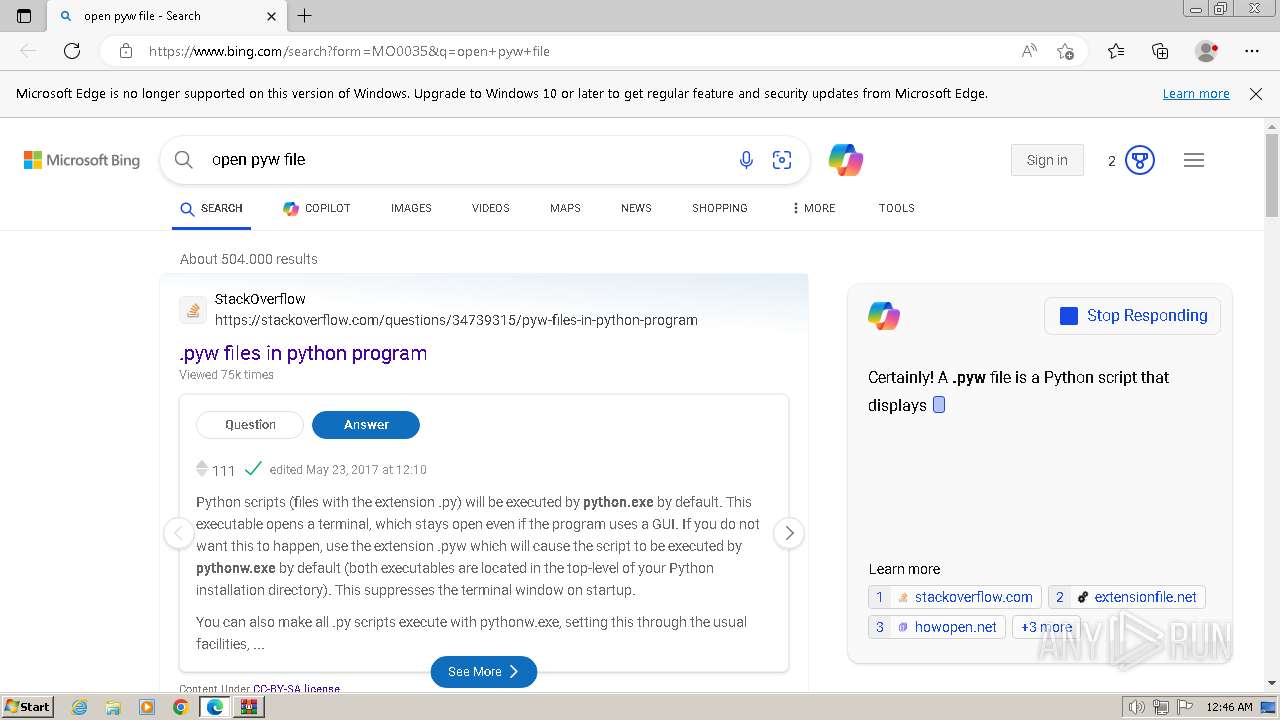The width and height of the screenshot is (1280, 720).
Task: Click the address bar URL
Action: (349, 51)
